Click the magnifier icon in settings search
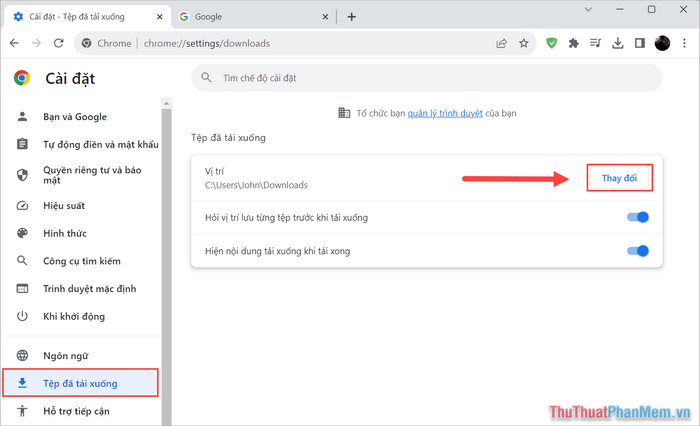700x426 pixels. (x=206, y=78)
